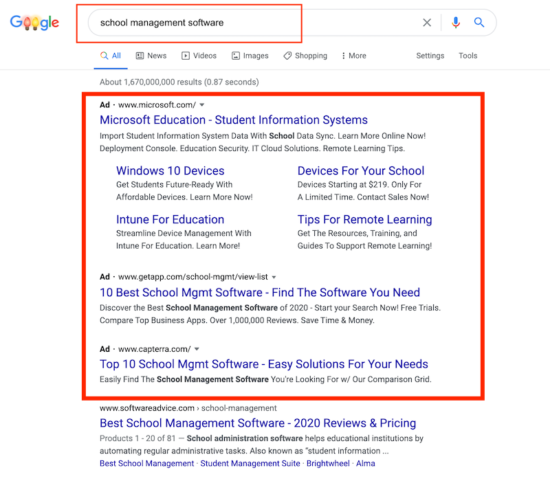
Task: Submit search using the magnifying glass icon
Action: pyautogui.click(x=479, y=22)
